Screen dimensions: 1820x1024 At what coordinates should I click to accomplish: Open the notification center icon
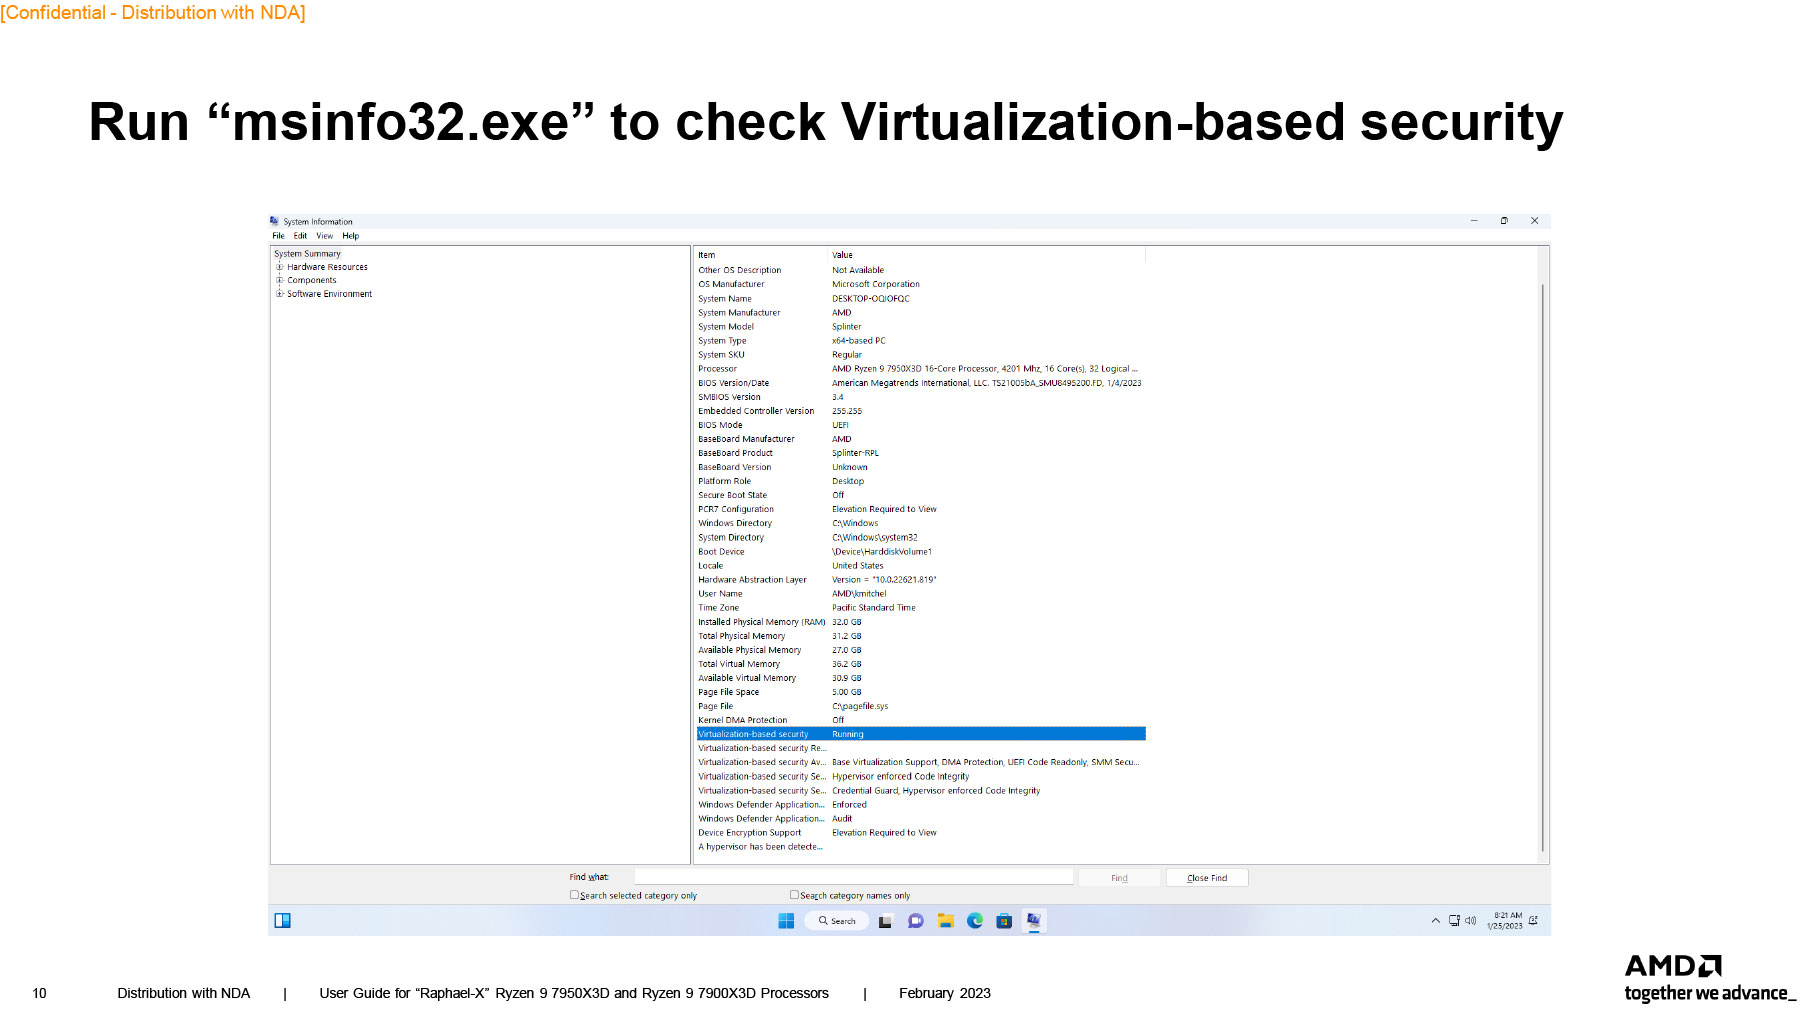point(1533,921)
